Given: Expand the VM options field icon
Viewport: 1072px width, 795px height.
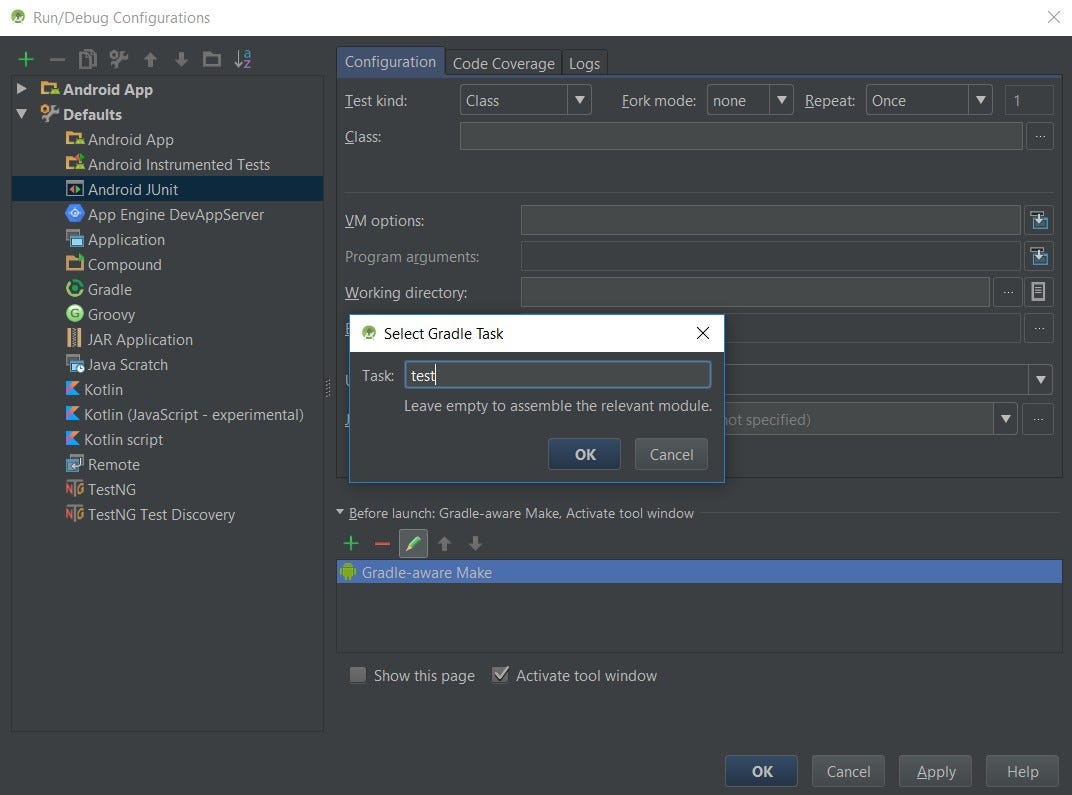Looking at the screenshot, I should point(1039,221).
